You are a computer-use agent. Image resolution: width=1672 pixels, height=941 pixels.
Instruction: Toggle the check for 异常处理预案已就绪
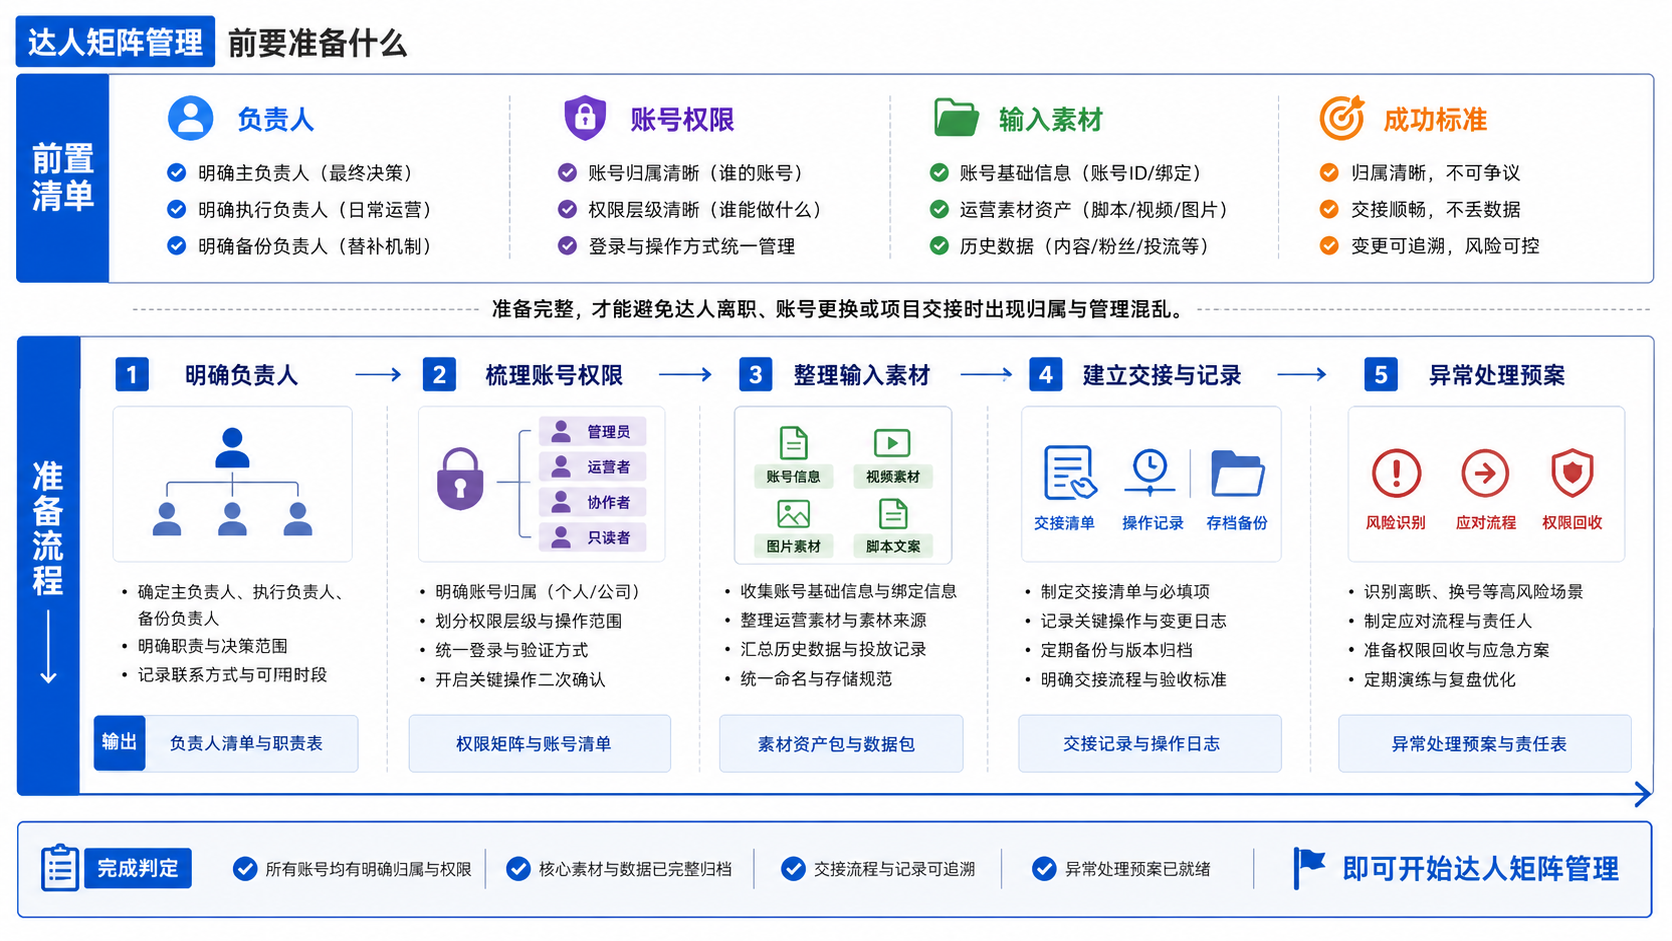coord(1044,869)
